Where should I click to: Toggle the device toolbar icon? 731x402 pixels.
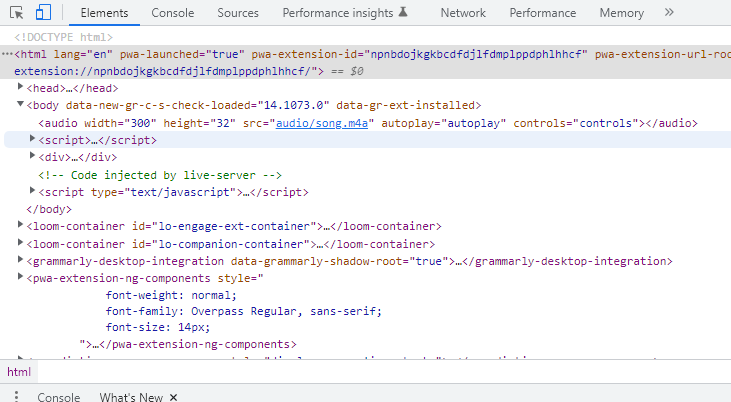(x=43, y=13)
